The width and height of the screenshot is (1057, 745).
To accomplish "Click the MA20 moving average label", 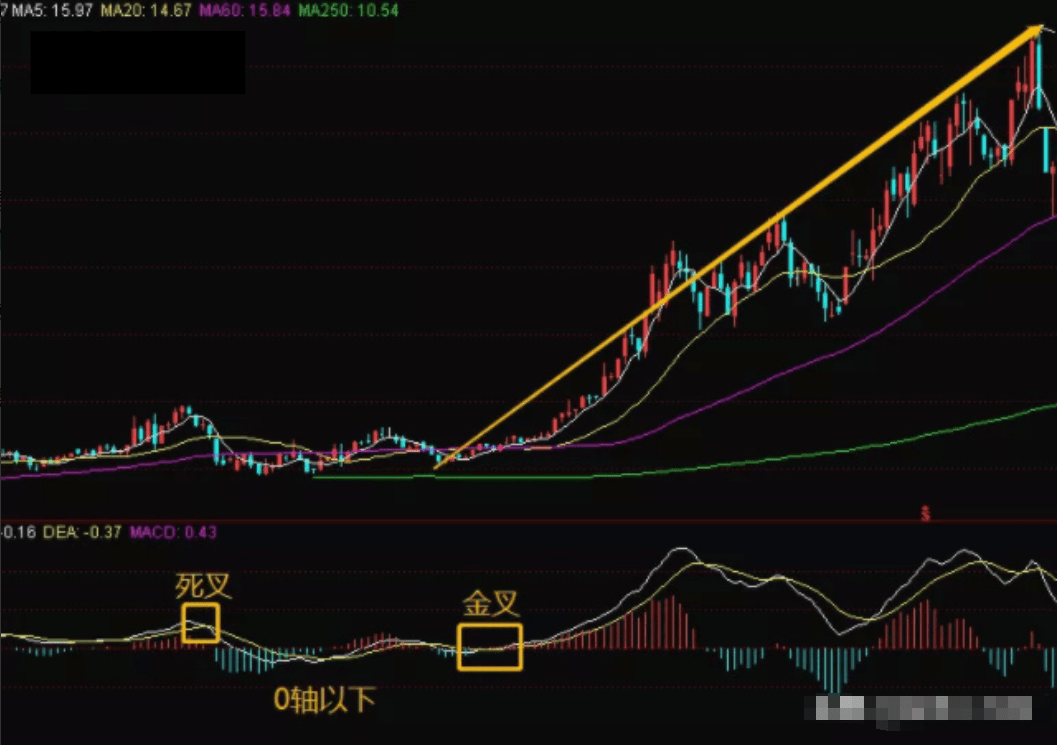I will click(x=146, y=11).
